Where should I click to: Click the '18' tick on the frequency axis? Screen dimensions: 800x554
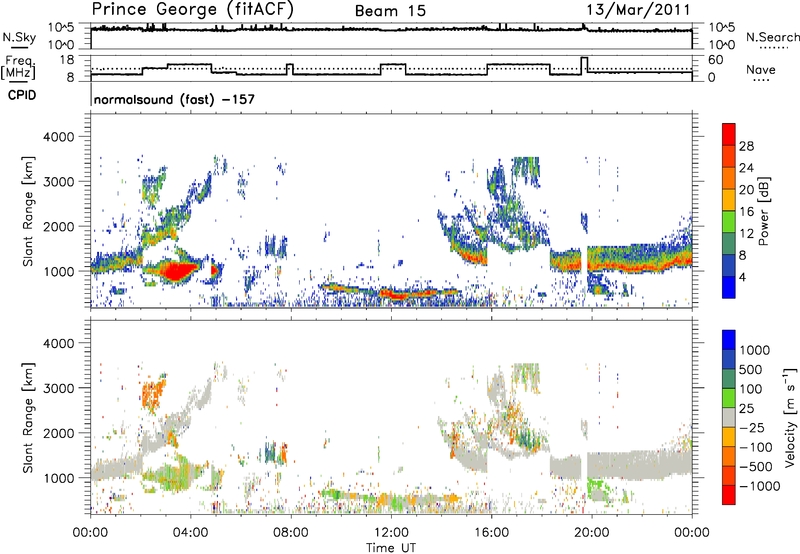coord(67,60)
